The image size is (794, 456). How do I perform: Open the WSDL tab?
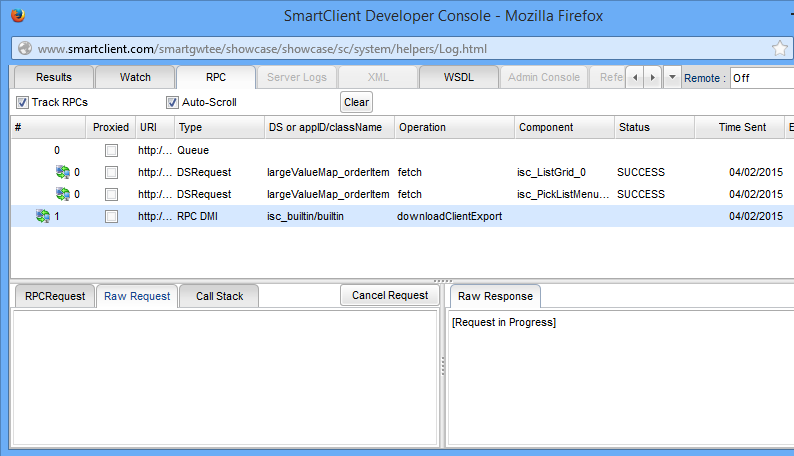(458, 78)
